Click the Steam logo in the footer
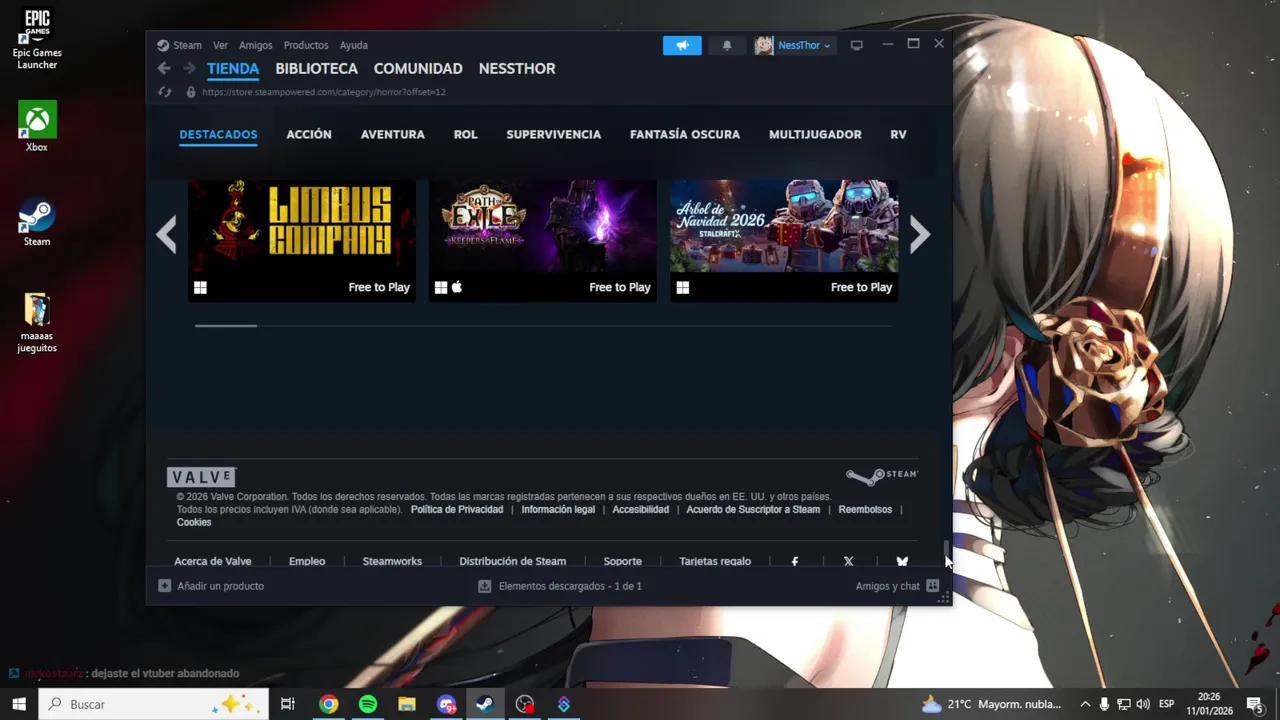Viewport: 1280px width, 720px height. [x=881, y=475]
